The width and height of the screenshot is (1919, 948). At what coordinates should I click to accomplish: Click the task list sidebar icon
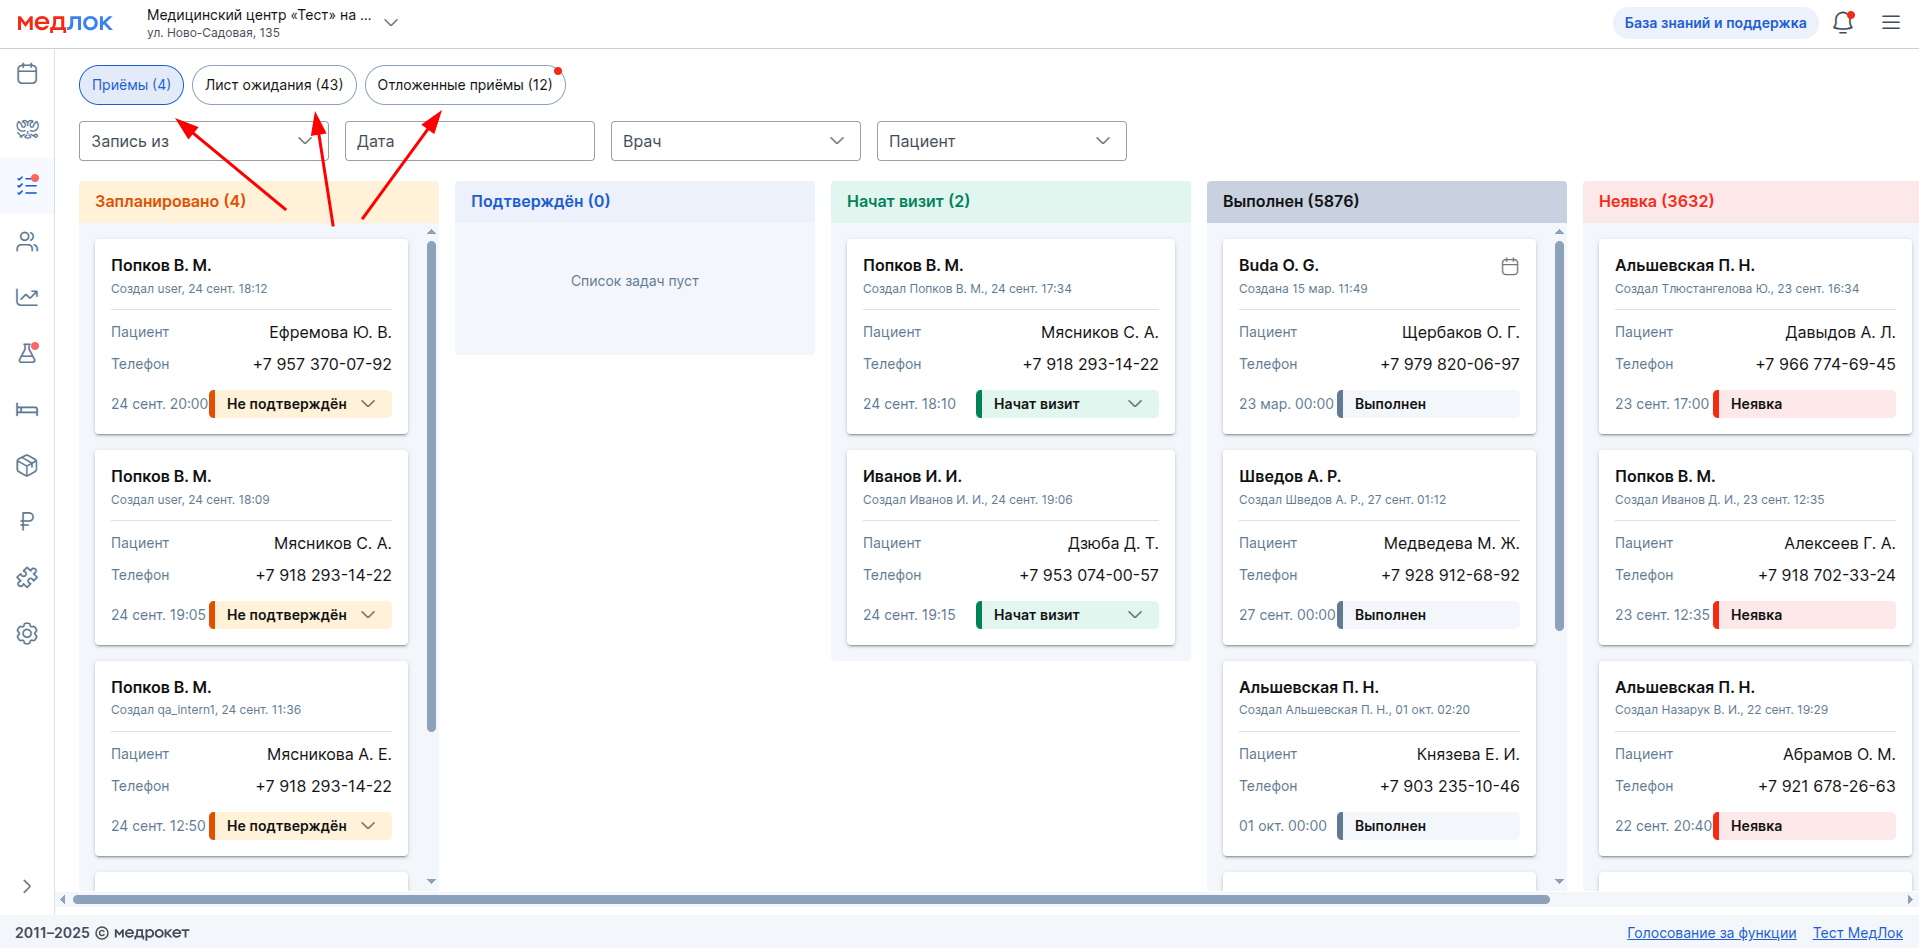[x=27, y=185]
